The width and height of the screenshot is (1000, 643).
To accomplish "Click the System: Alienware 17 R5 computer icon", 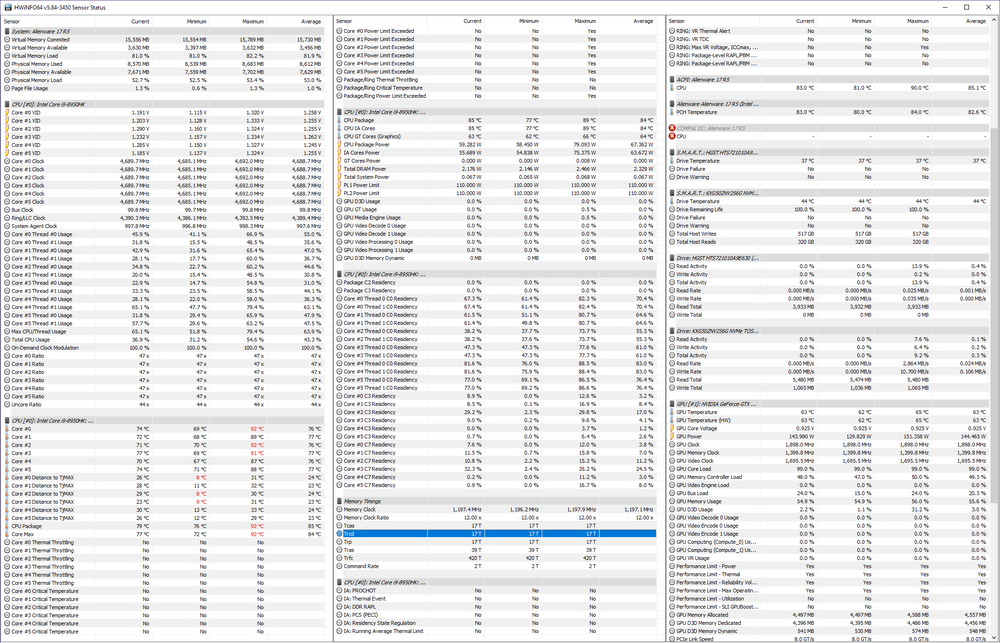I will pos(6,31).
